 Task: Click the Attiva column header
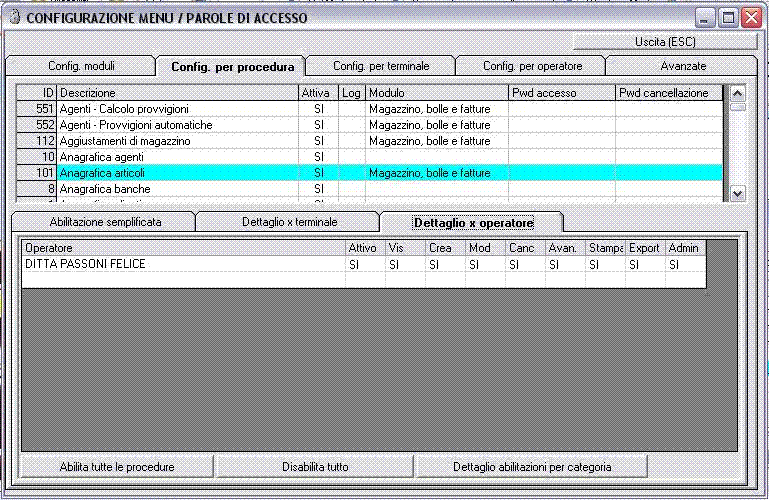[x=318, y=93]
